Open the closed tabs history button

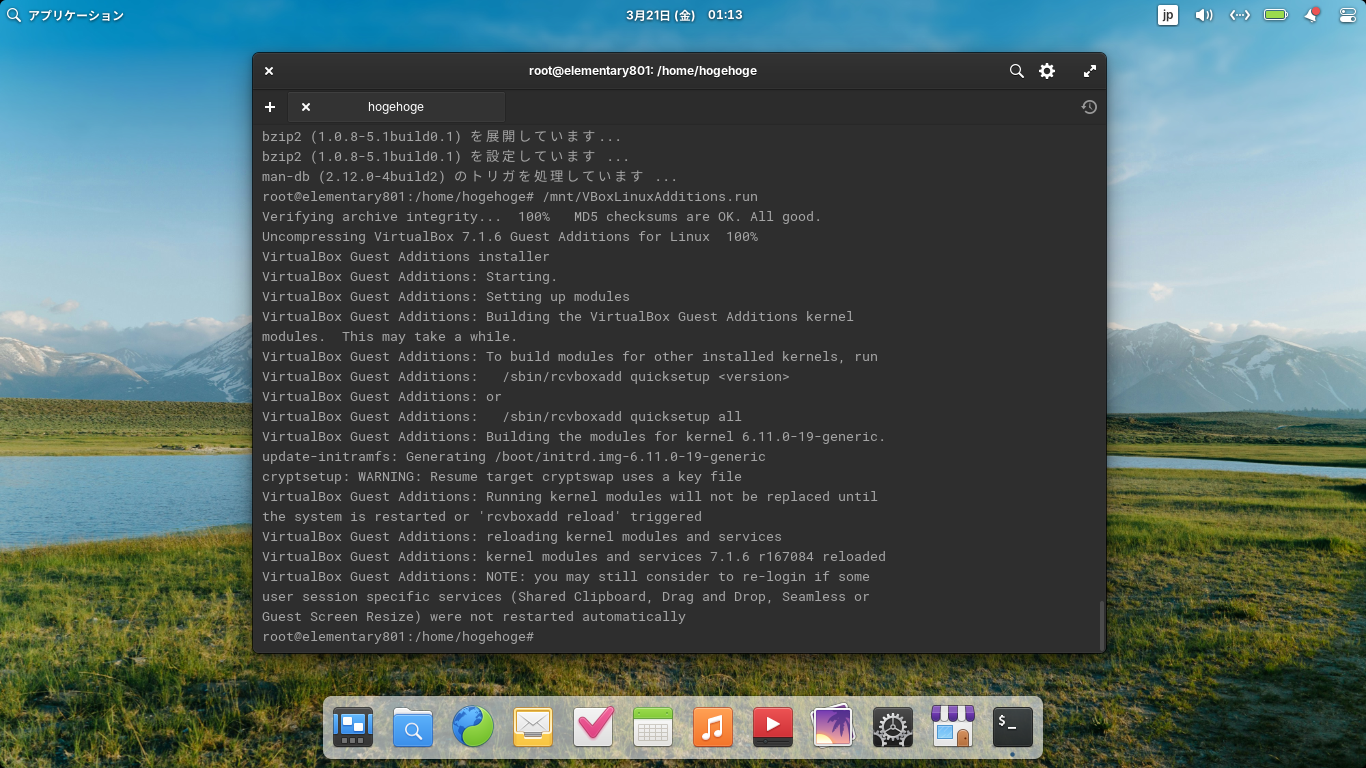tap(1089, 107)
